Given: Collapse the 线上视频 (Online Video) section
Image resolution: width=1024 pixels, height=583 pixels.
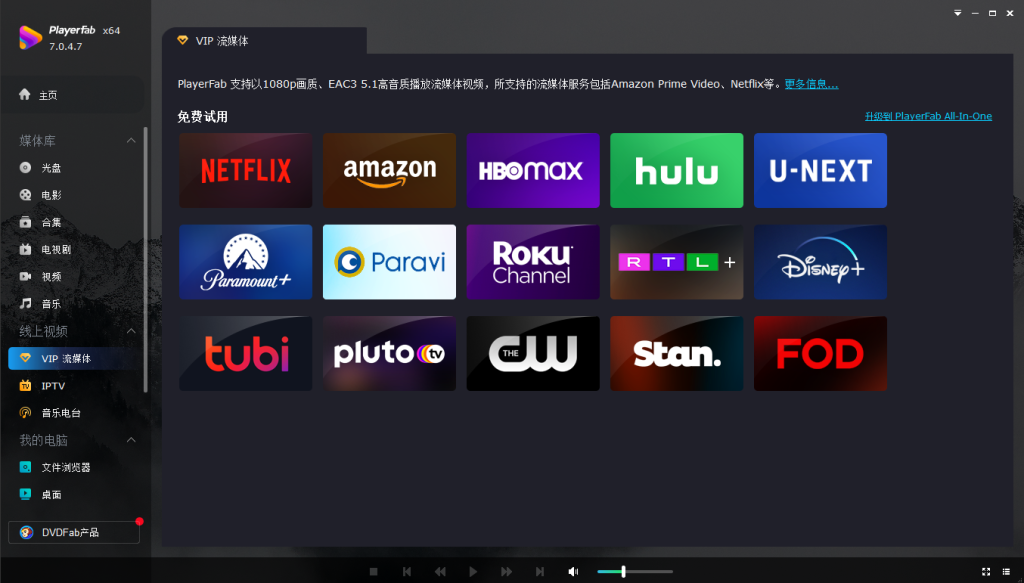Looking at the screenshot, I should click(130, 331).
